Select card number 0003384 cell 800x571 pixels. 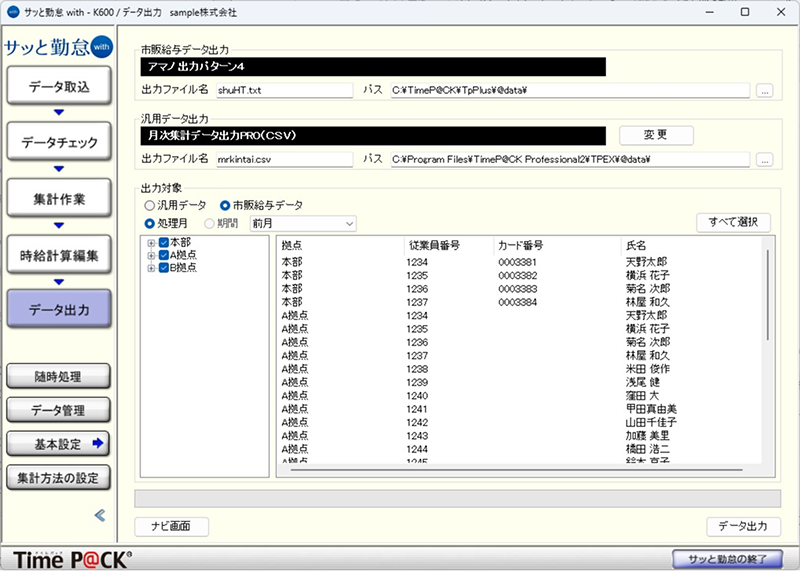pos(517,303)
